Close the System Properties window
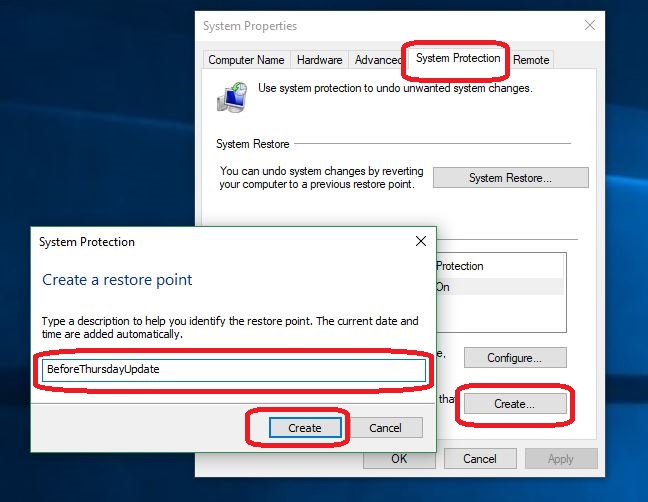 pyautogui.click(x=591, y=25)
